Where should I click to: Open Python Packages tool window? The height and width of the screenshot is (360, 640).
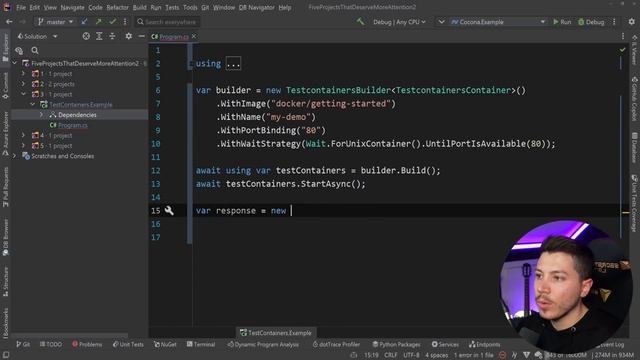click(x=396, y=344)
